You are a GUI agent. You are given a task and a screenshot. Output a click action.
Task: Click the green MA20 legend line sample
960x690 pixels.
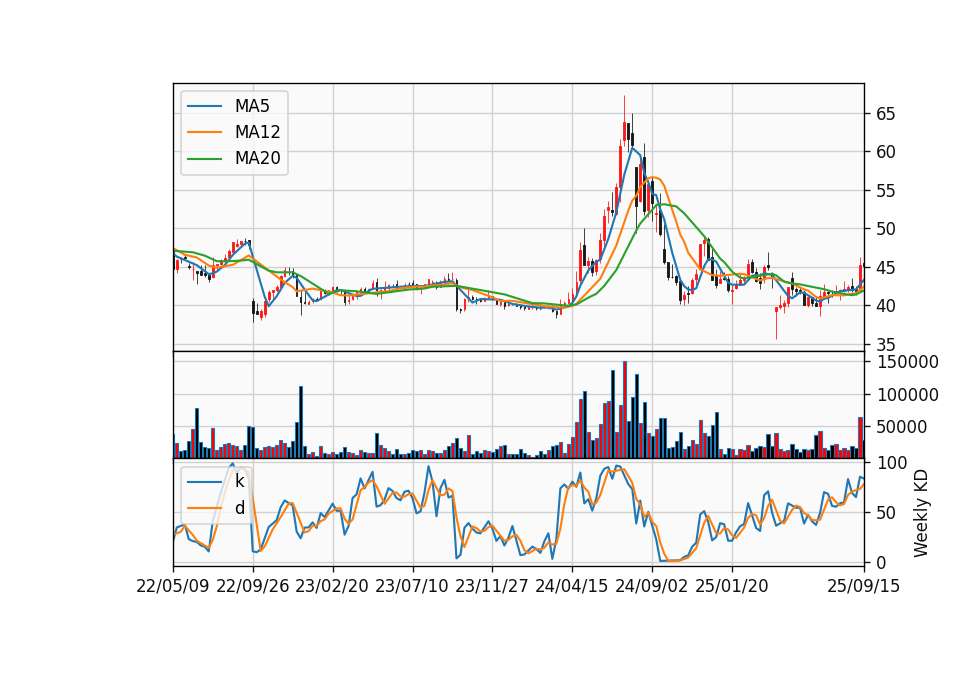[204, 158]
